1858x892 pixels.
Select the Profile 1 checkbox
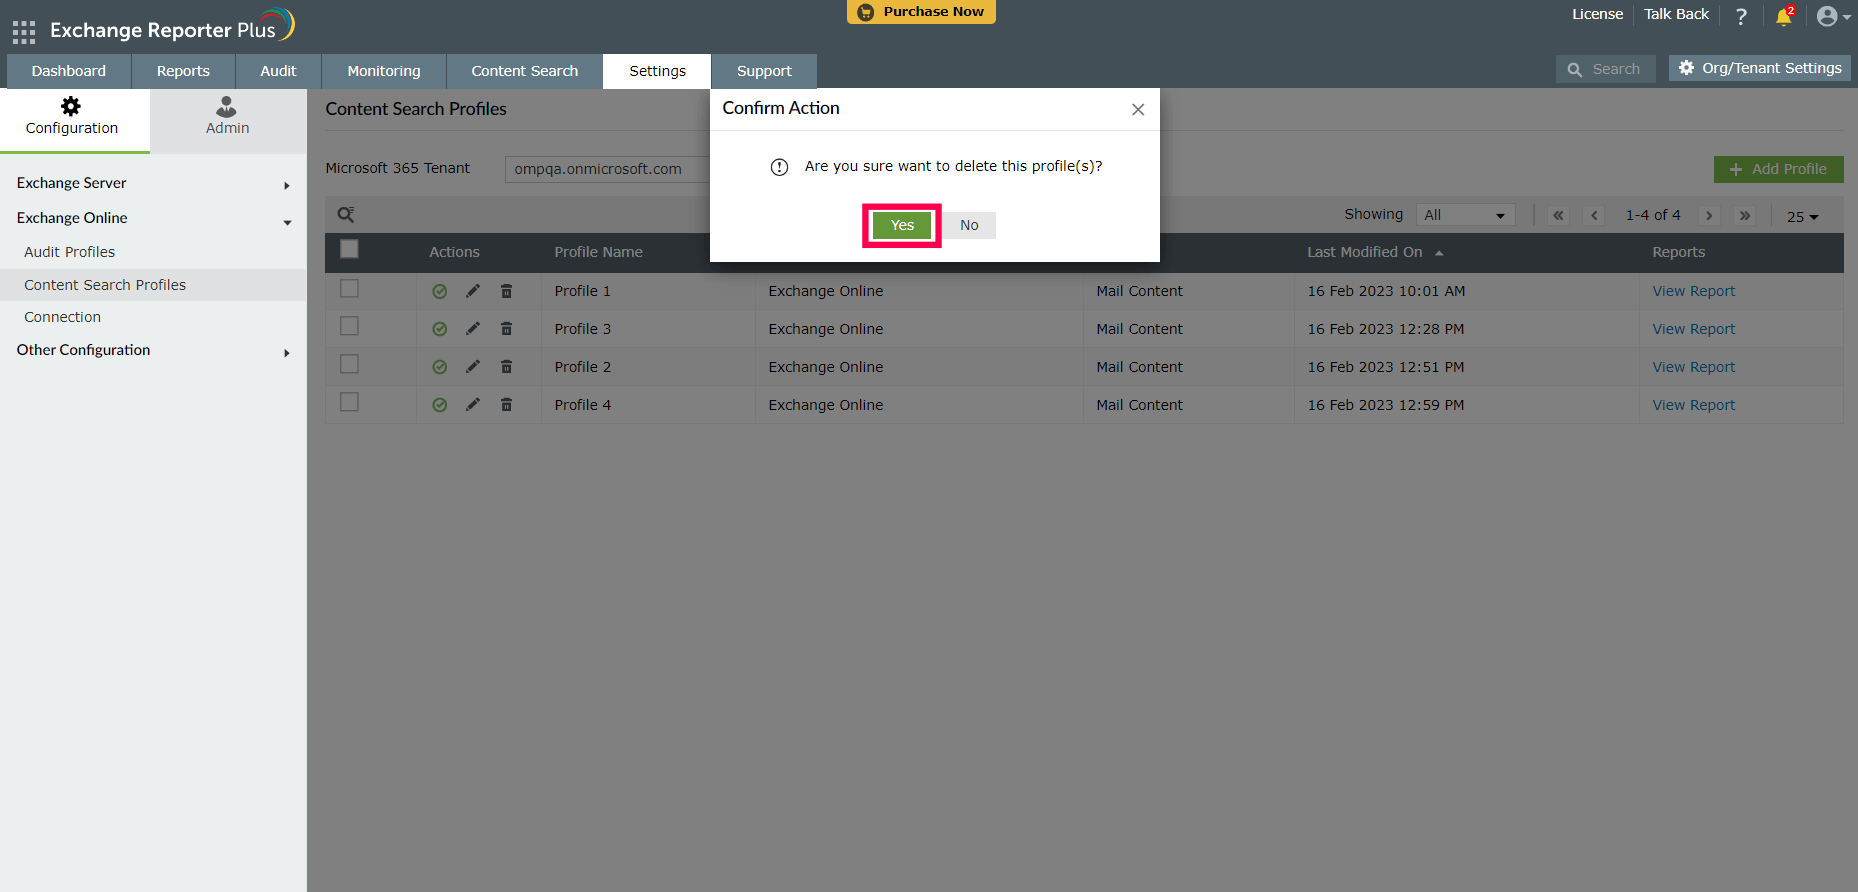point(349,288)
